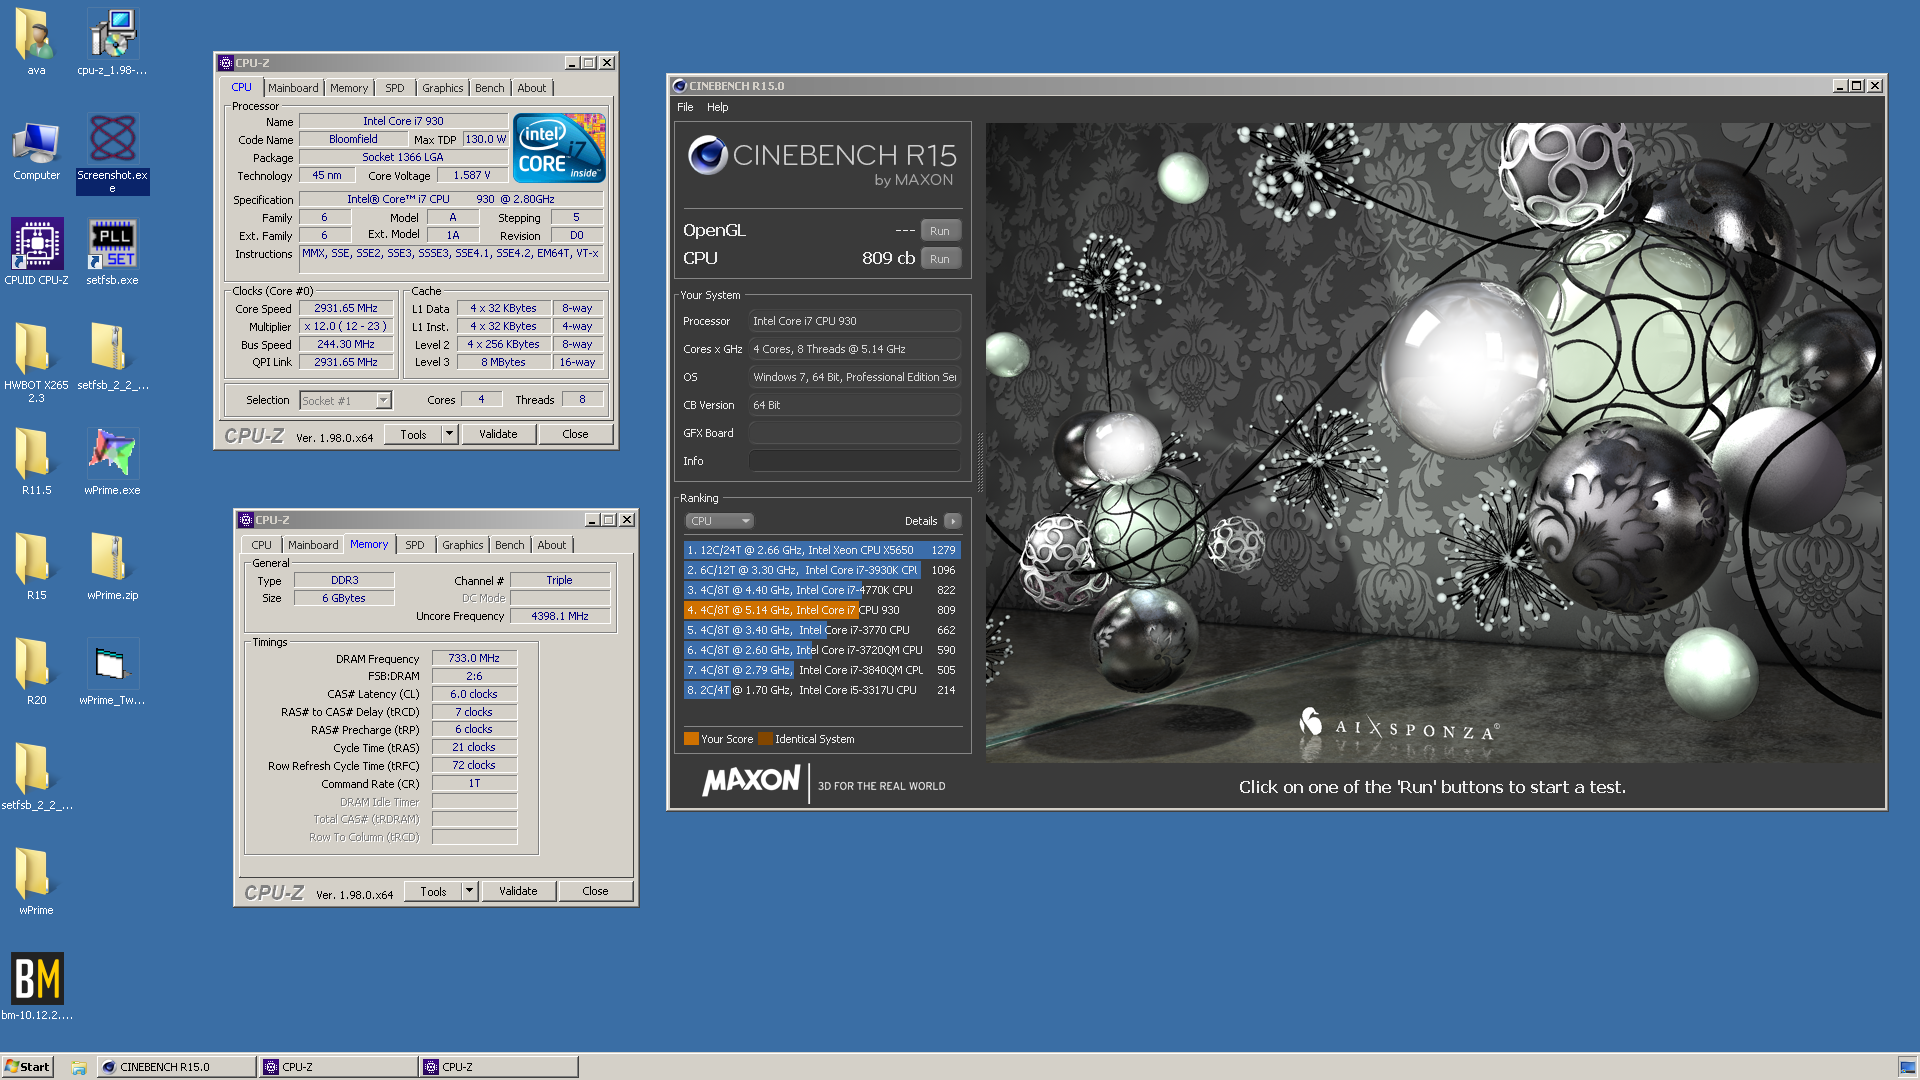The height and width of the screenshot is (1080, 1920).
Task: Click the Identical System brown legend swatch
Action: pyautogui.click(x=765, y=739)
